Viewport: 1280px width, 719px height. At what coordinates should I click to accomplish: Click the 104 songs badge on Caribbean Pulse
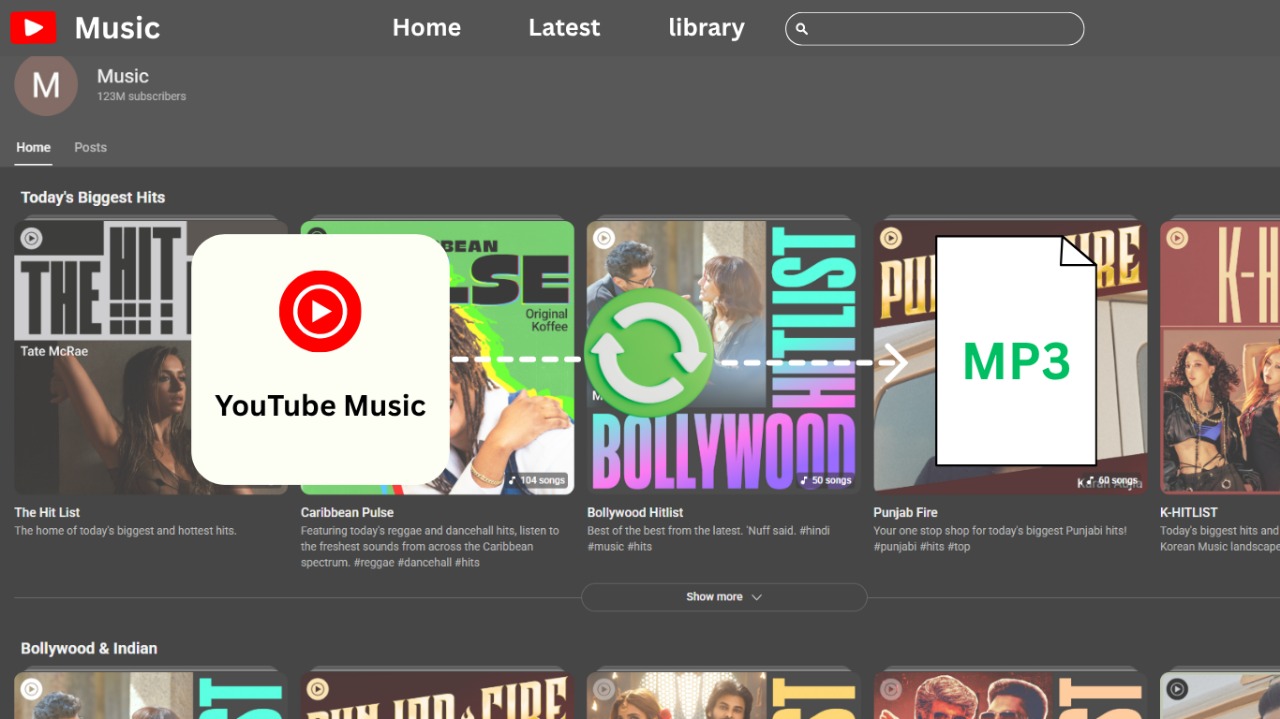pos(537,480)
